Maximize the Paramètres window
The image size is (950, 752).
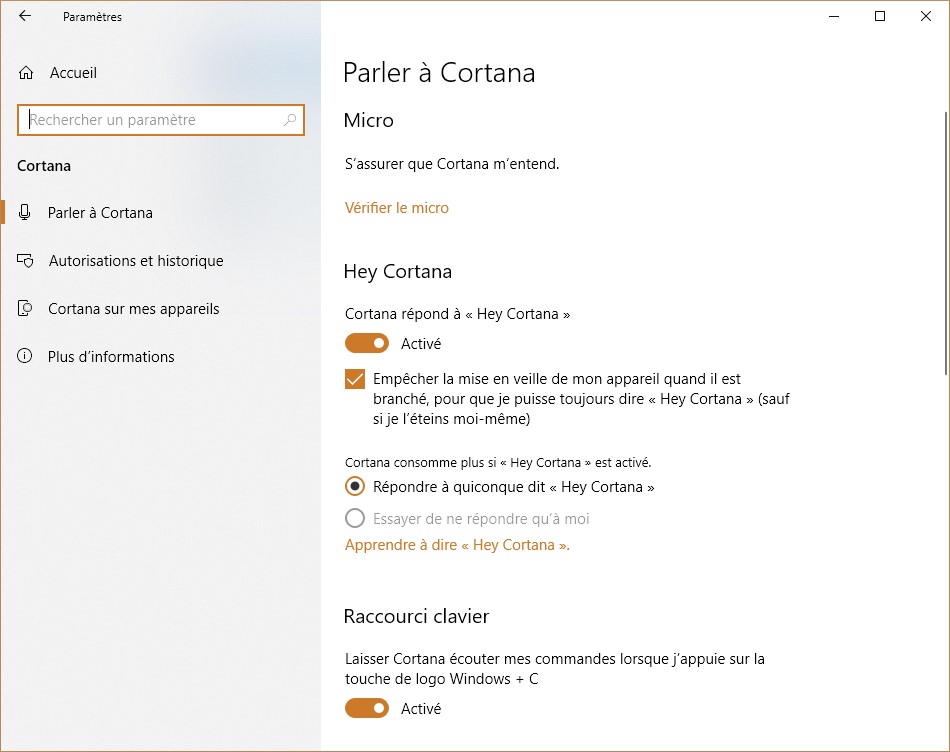(880, 16)
